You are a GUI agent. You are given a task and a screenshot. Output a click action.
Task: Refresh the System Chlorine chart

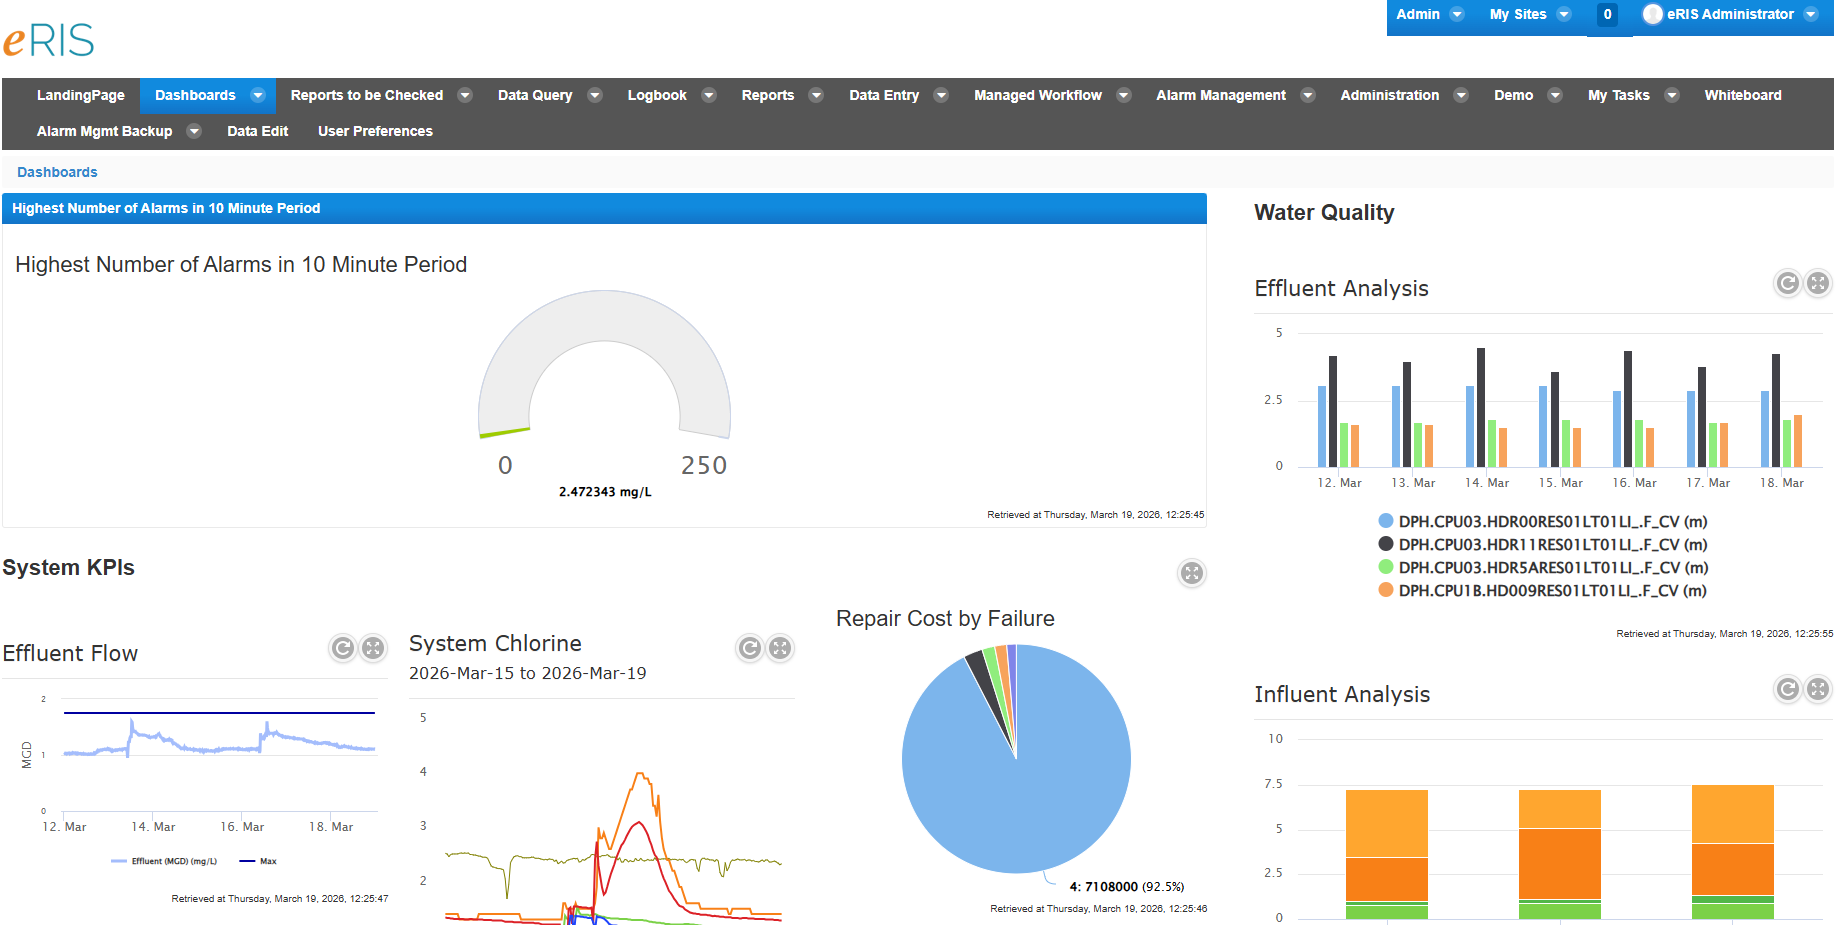tap(750, 648)
